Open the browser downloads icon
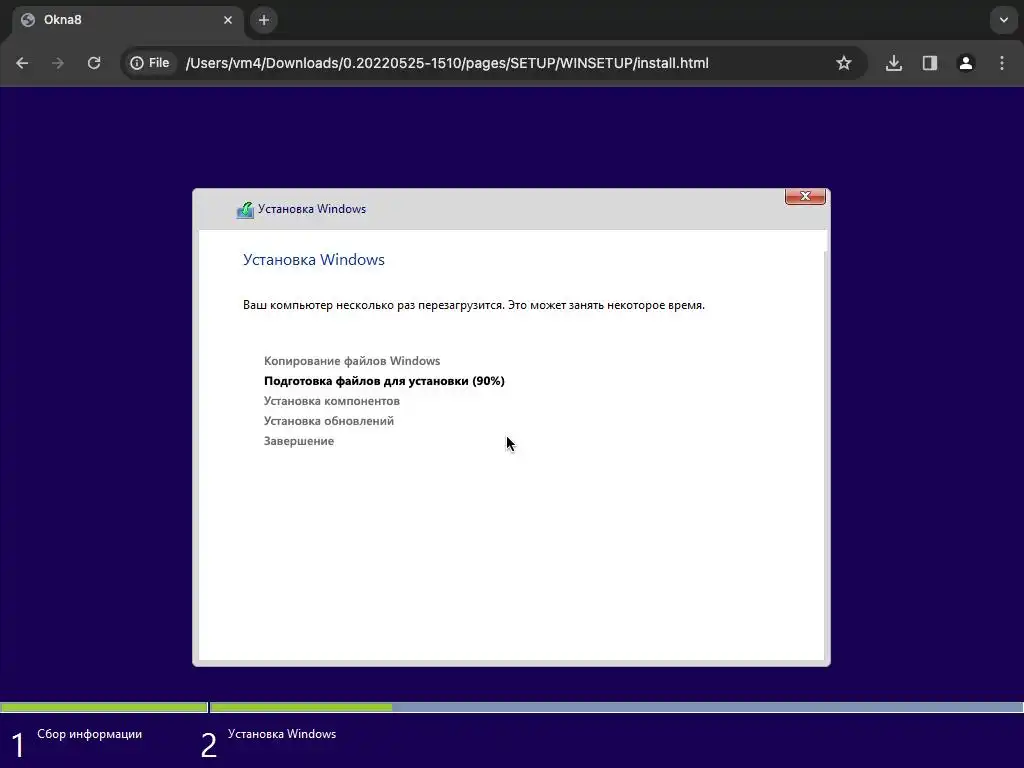 click(894, 63)
